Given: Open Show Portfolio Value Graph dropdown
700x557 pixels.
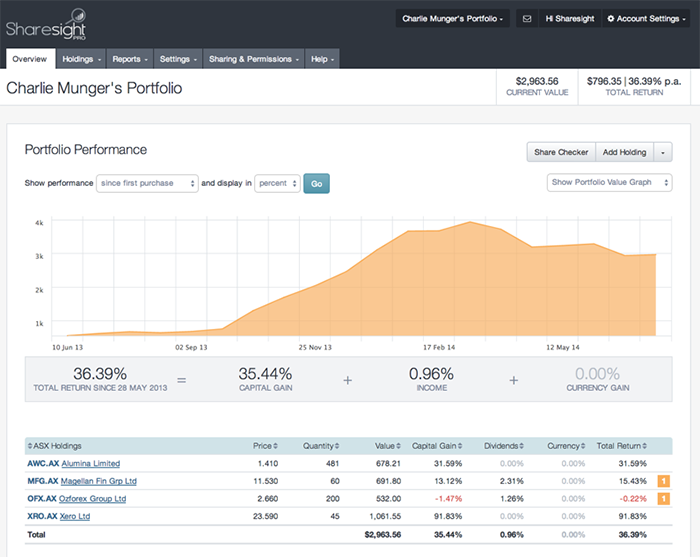Looking at the screenshot, I should pyautogui.click(x=609, y=183).
